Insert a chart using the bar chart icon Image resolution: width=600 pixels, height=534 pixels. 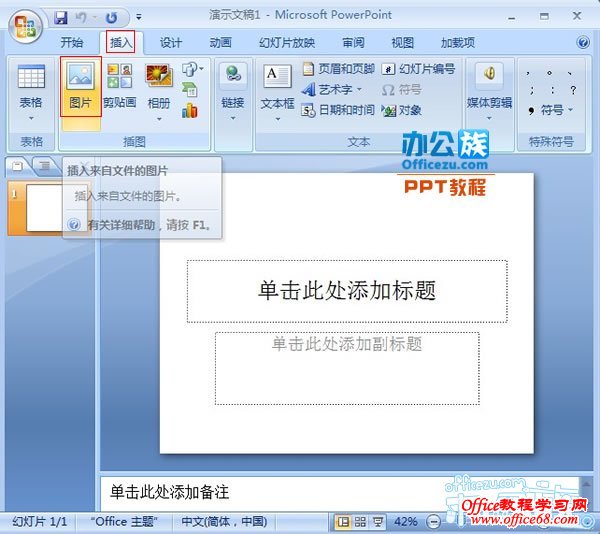190,111
